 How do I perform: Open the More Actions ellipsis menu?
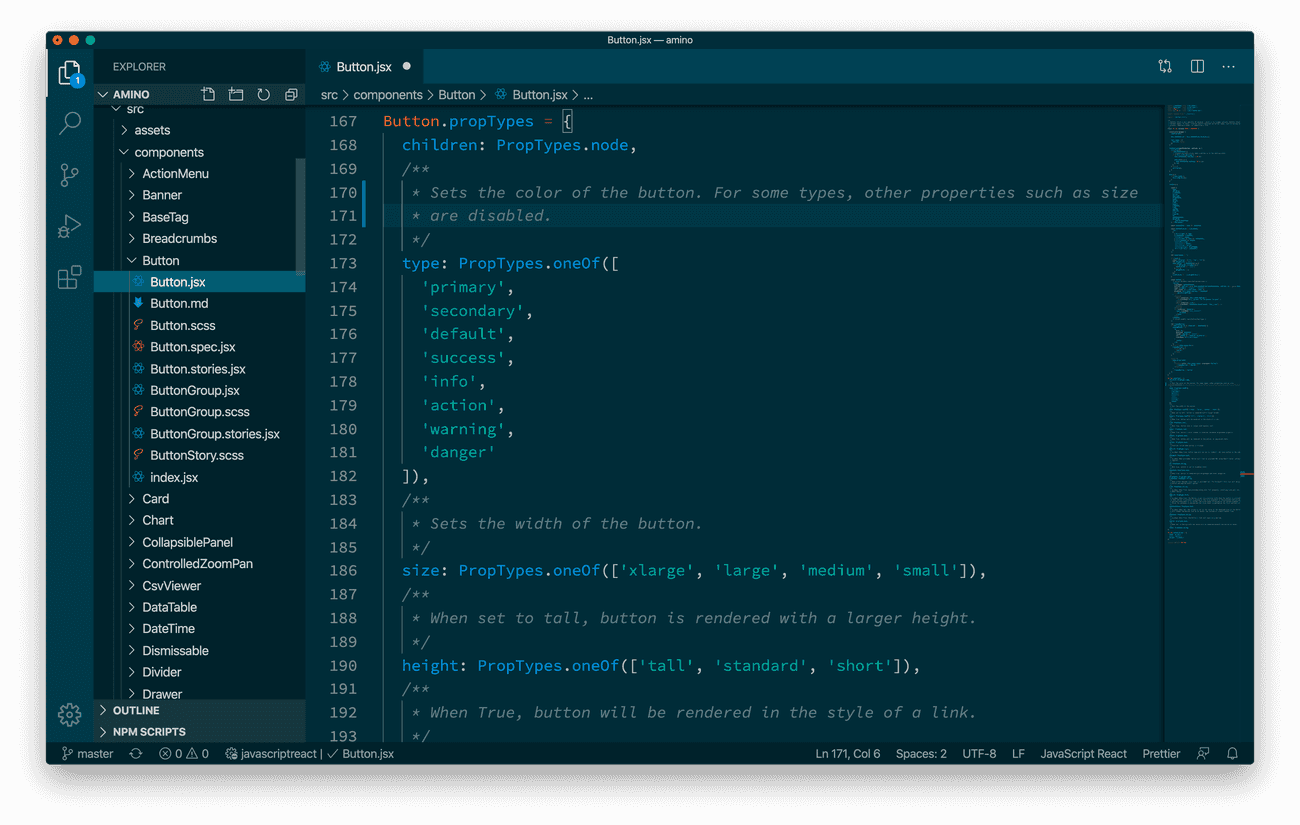(1228, 66)
